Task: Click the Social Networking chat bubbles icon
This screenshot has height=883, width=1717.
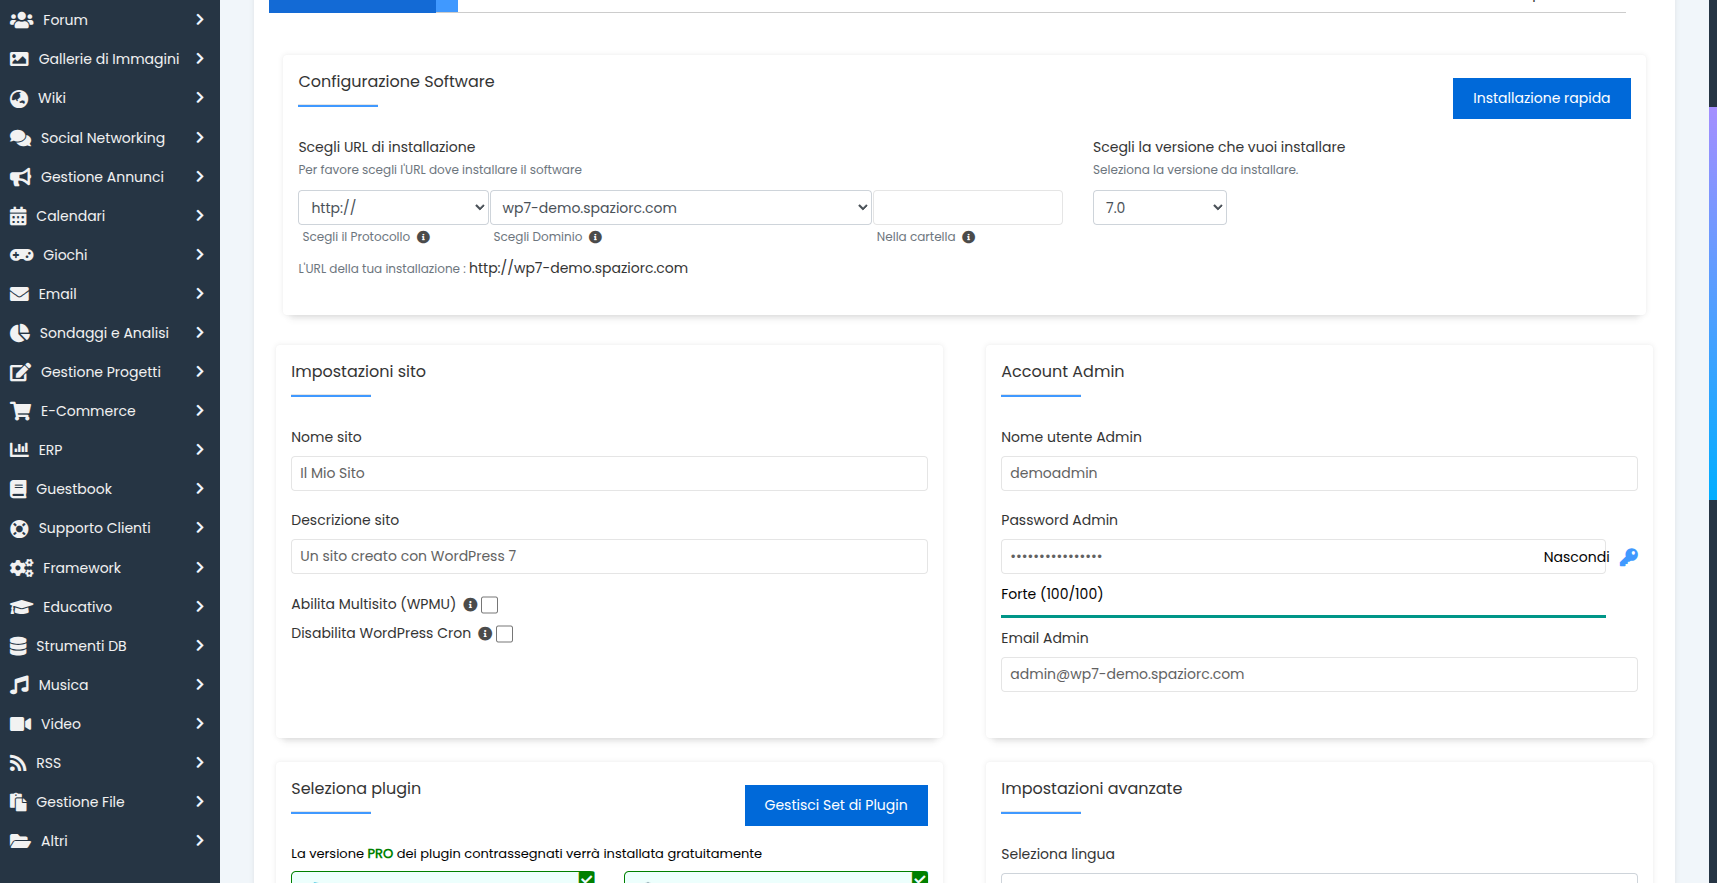Action: pos(20,138)
